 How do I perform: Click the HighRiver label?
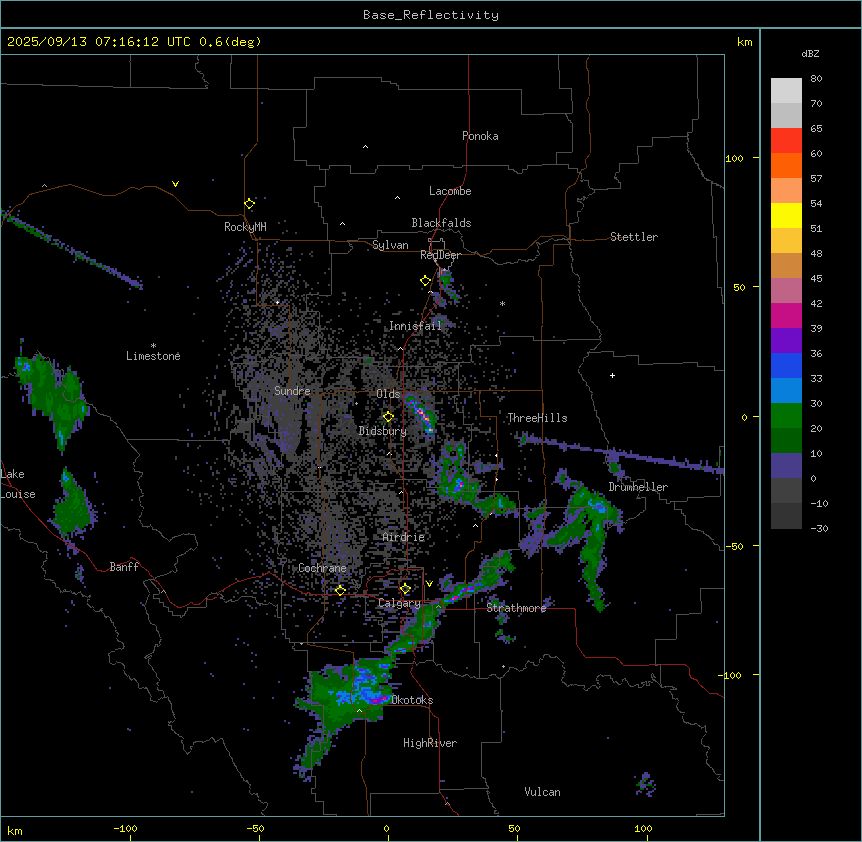coord(430,743)
